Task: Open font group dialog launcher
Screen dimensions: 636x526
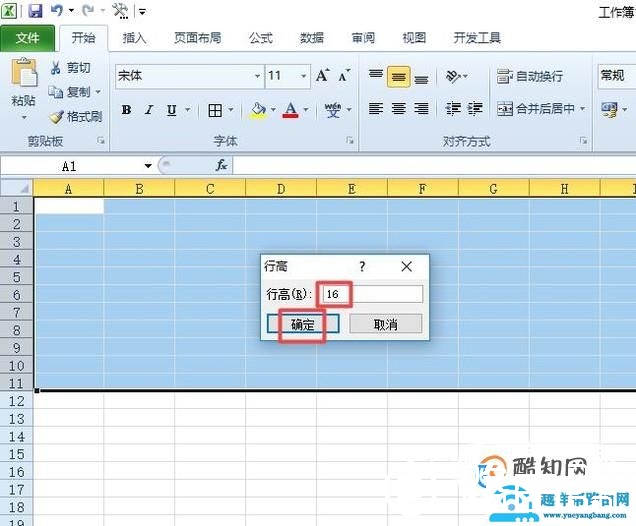Action: [x=350, y=140]
